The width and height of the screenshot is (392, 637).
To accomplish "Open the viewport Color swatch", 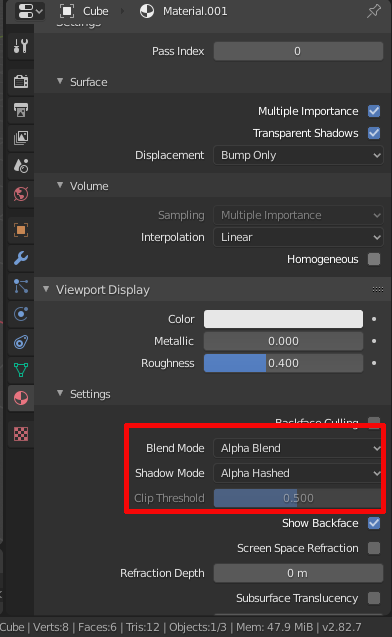I will click(x=284, y=319).
